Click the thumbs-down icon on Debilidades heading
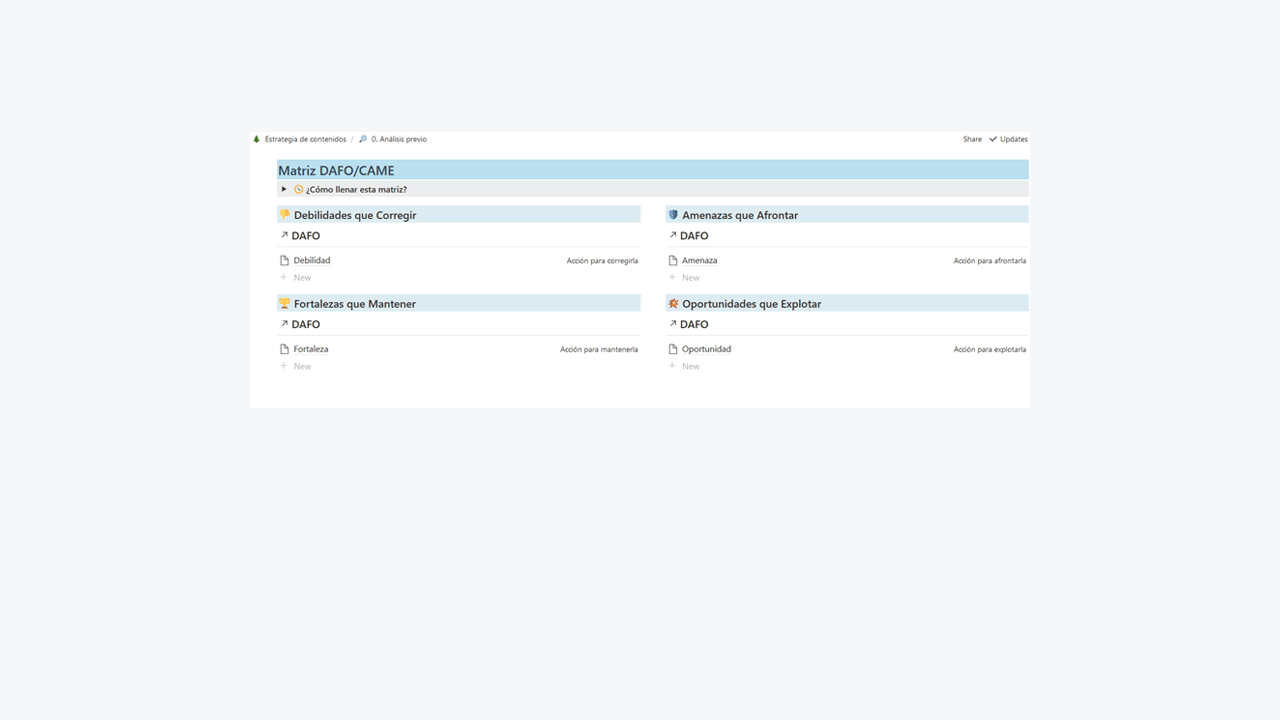The image size is (1280, 720). [x=285, y=215]
